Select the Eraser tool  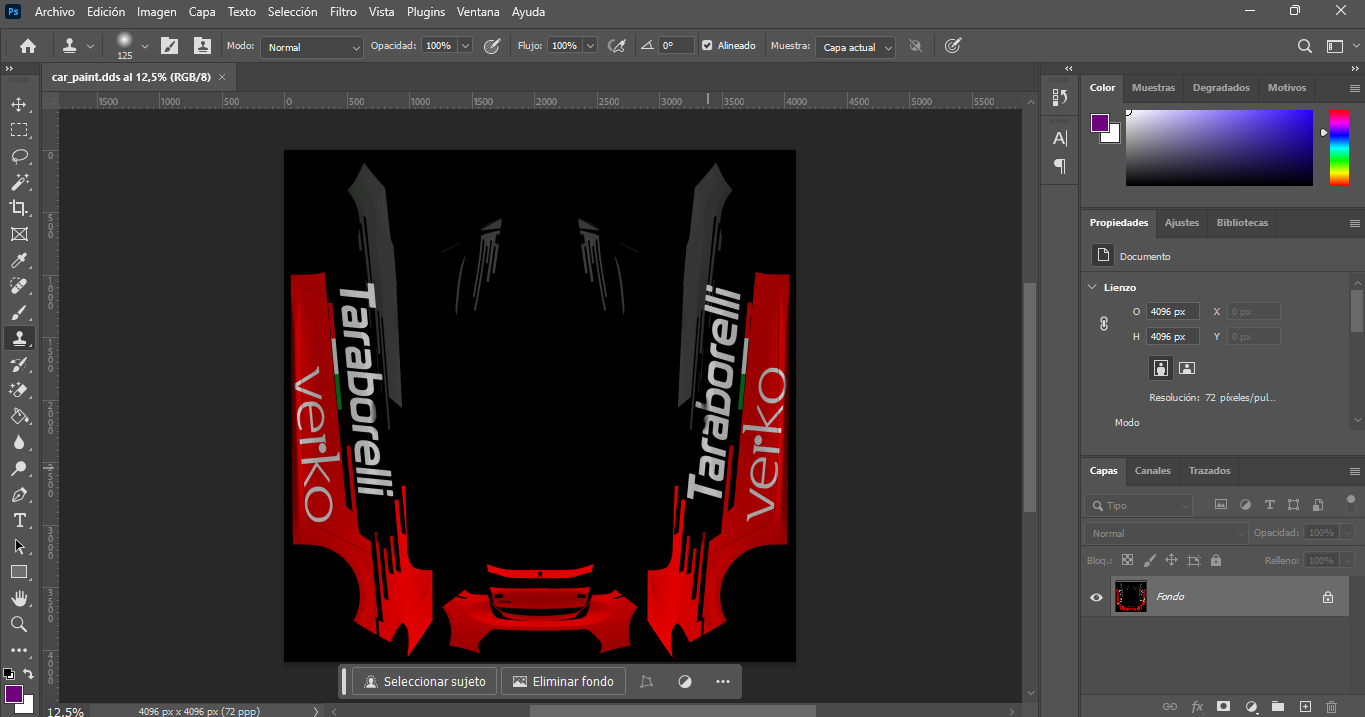point(19,390)
